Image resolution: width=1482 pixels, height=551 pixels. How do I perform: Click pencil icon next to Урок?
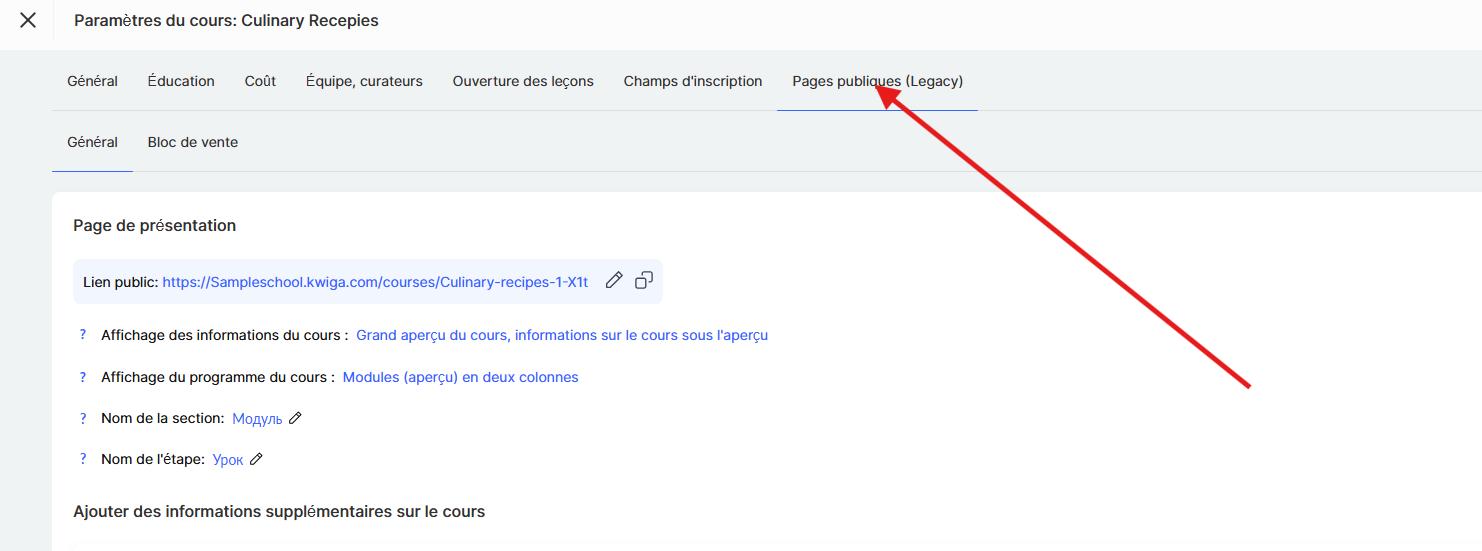click(256, 460)
